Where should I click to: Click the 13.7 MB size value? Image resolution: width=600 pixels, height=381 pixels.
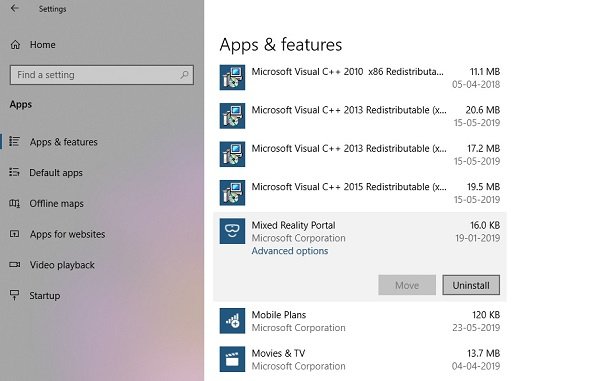pyautogui.click(x=483, y=353)
